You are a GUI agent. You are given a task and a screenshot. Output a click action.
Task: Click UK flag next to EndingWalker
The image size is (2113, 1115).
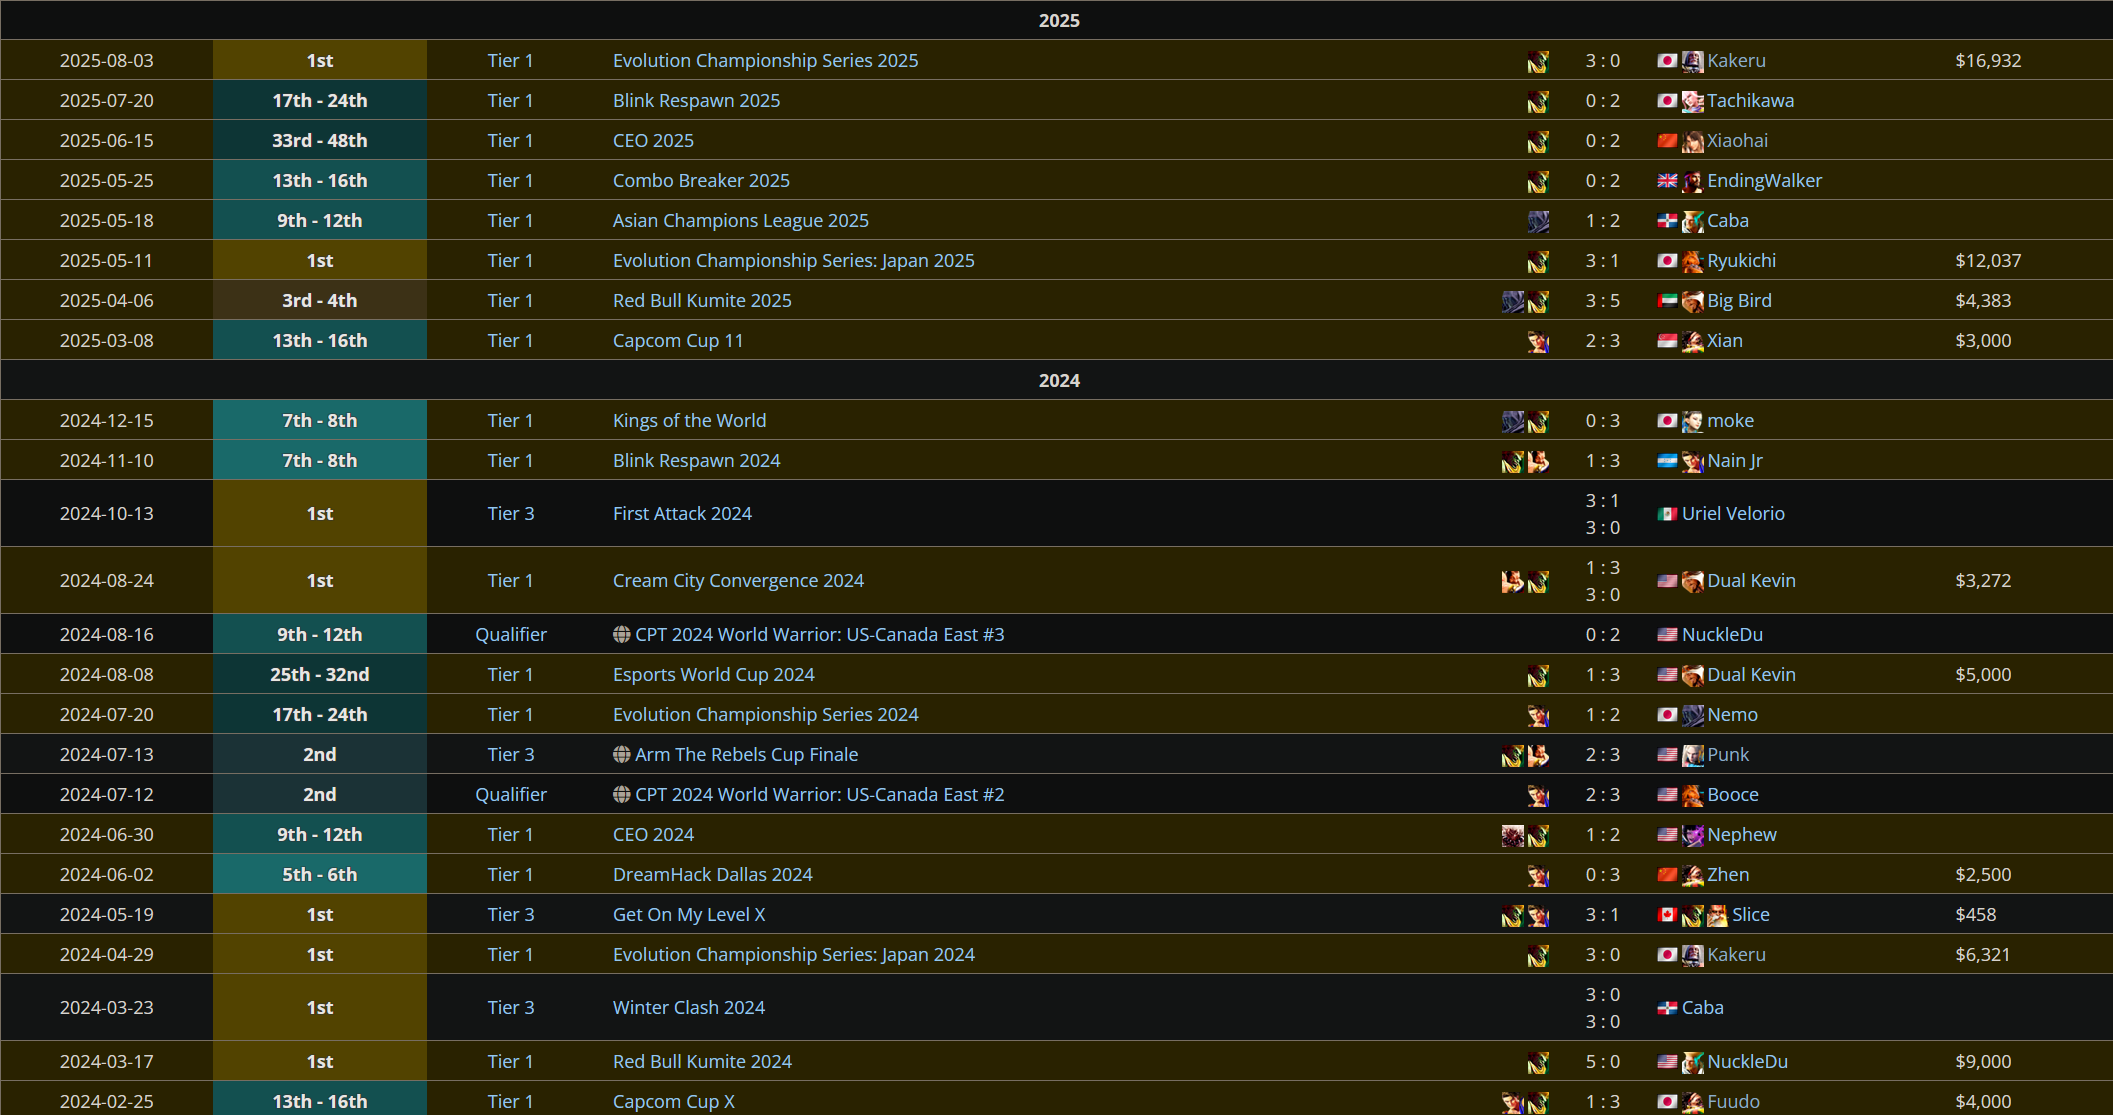point(1666,181)
